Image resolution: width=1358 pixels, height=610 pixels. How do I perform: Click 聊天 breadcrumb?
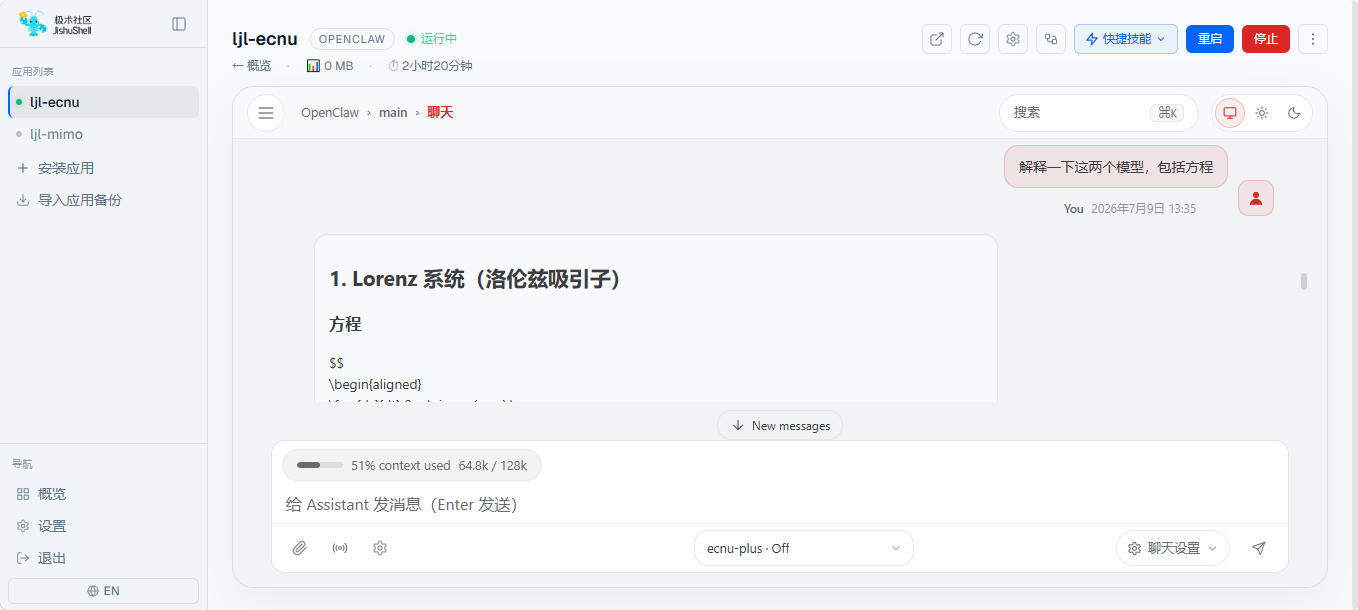point(440,113)
